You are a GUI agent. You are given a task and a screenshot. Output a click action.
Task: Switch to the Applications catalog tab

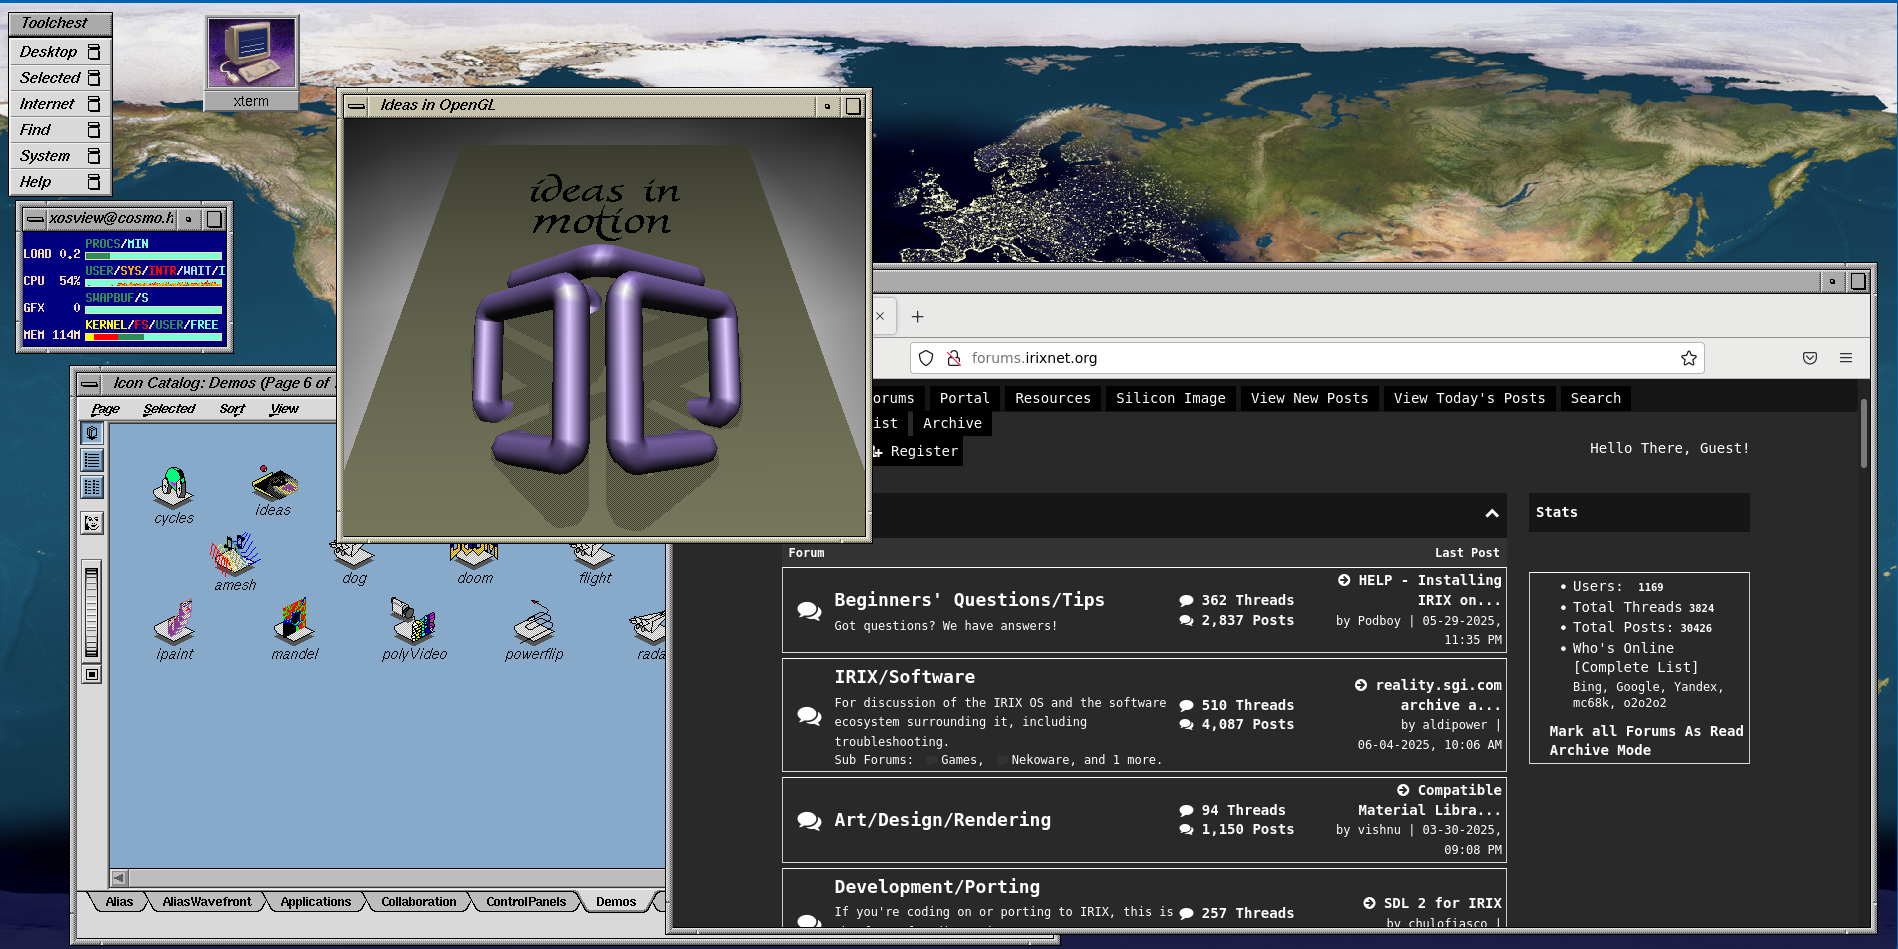(x=315, y=902)
